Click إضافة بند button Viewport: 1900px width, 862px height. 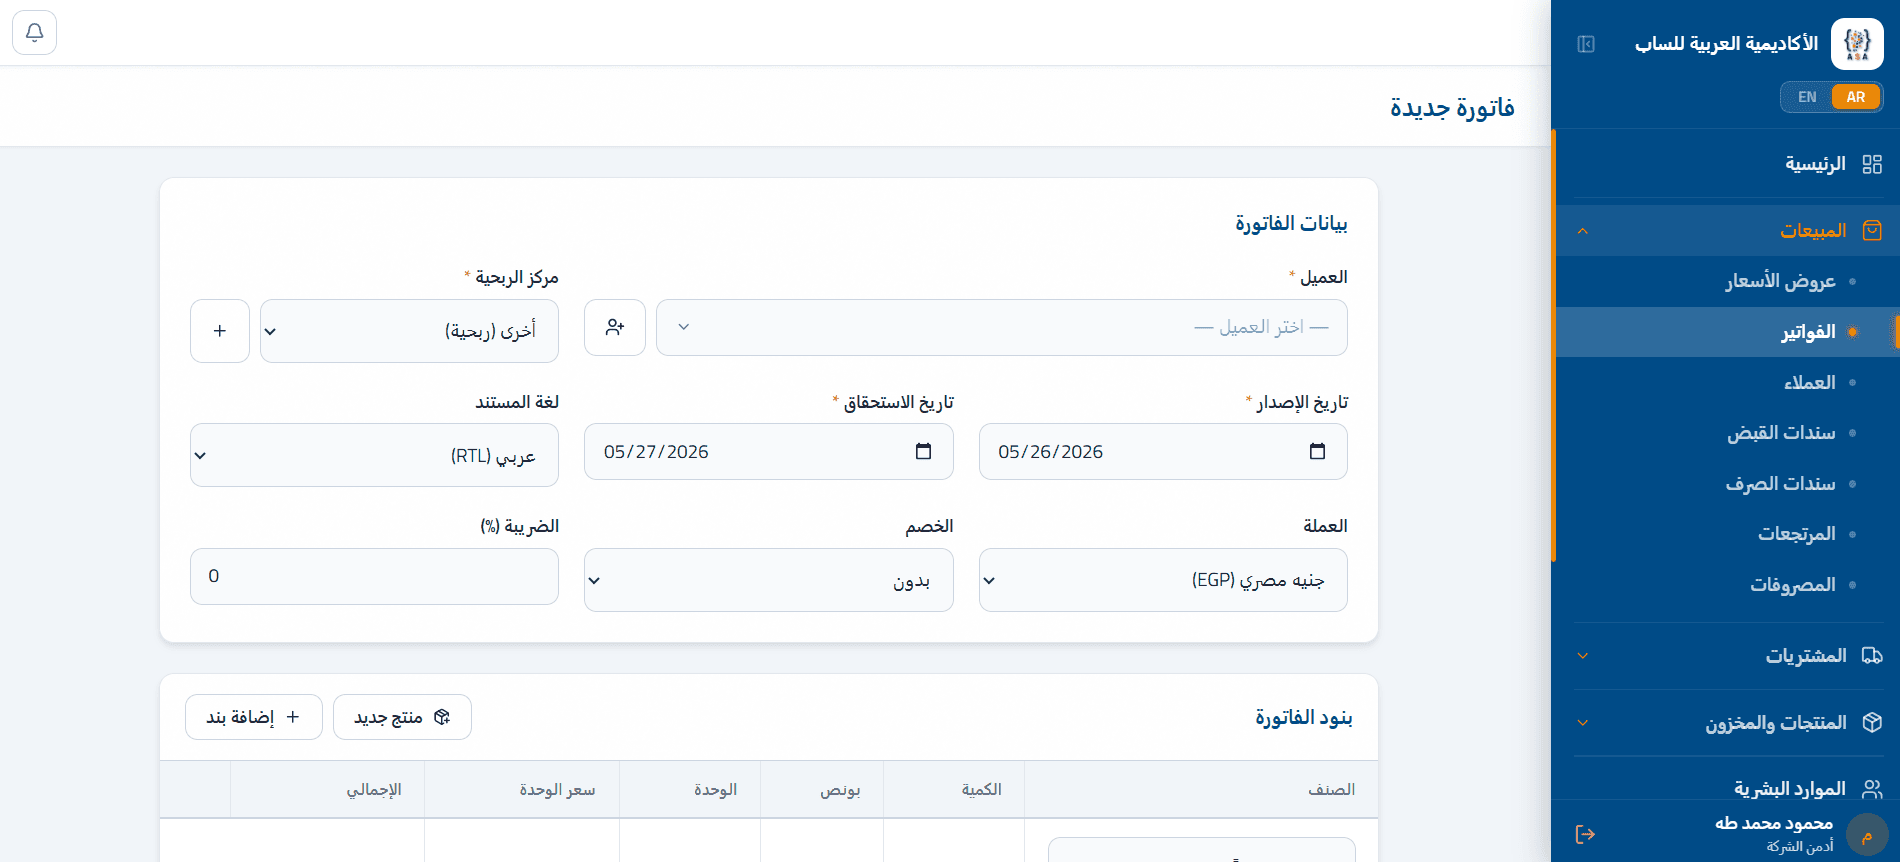(254, 717)
